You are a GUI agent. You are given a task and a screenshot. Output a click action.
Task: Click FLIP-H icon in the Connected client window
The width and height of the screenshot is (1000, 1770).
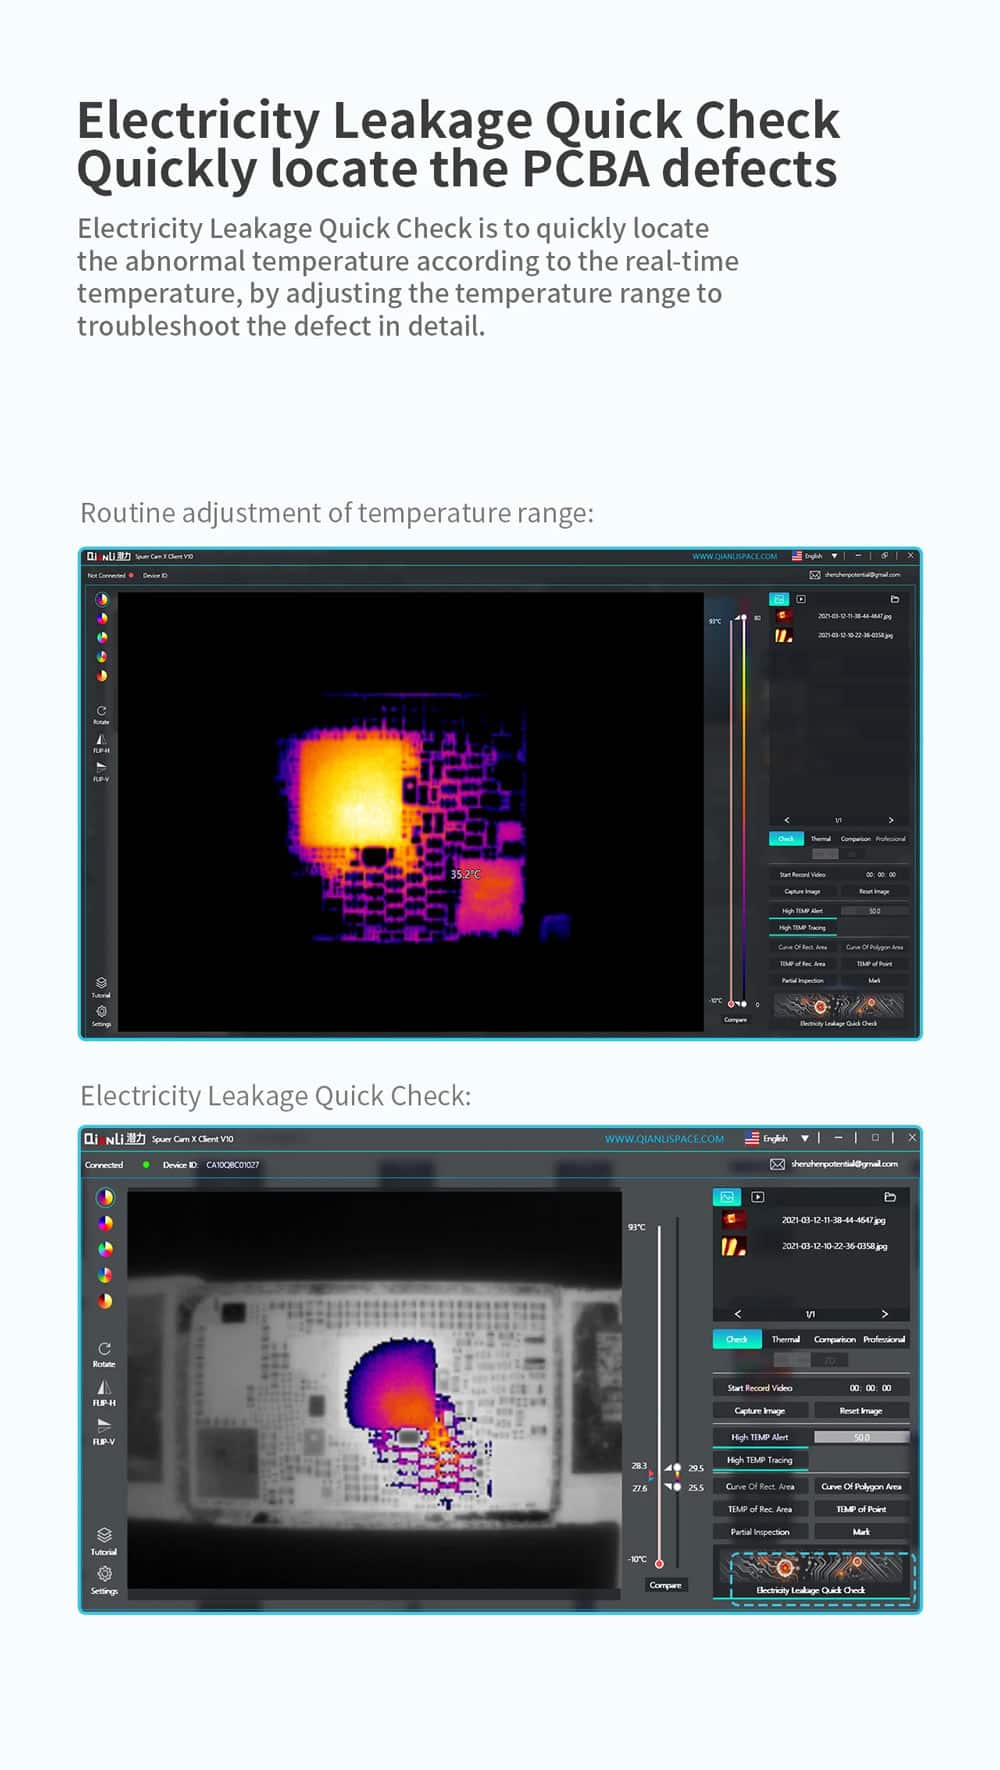click(x=104, y=1388)
